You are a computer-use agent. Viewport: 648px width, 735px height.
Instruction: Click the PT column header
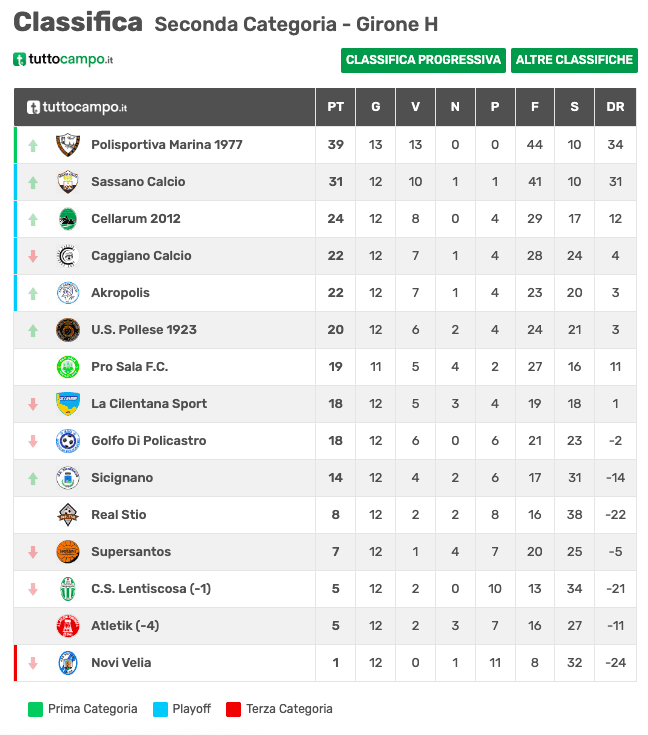[336, 107]
